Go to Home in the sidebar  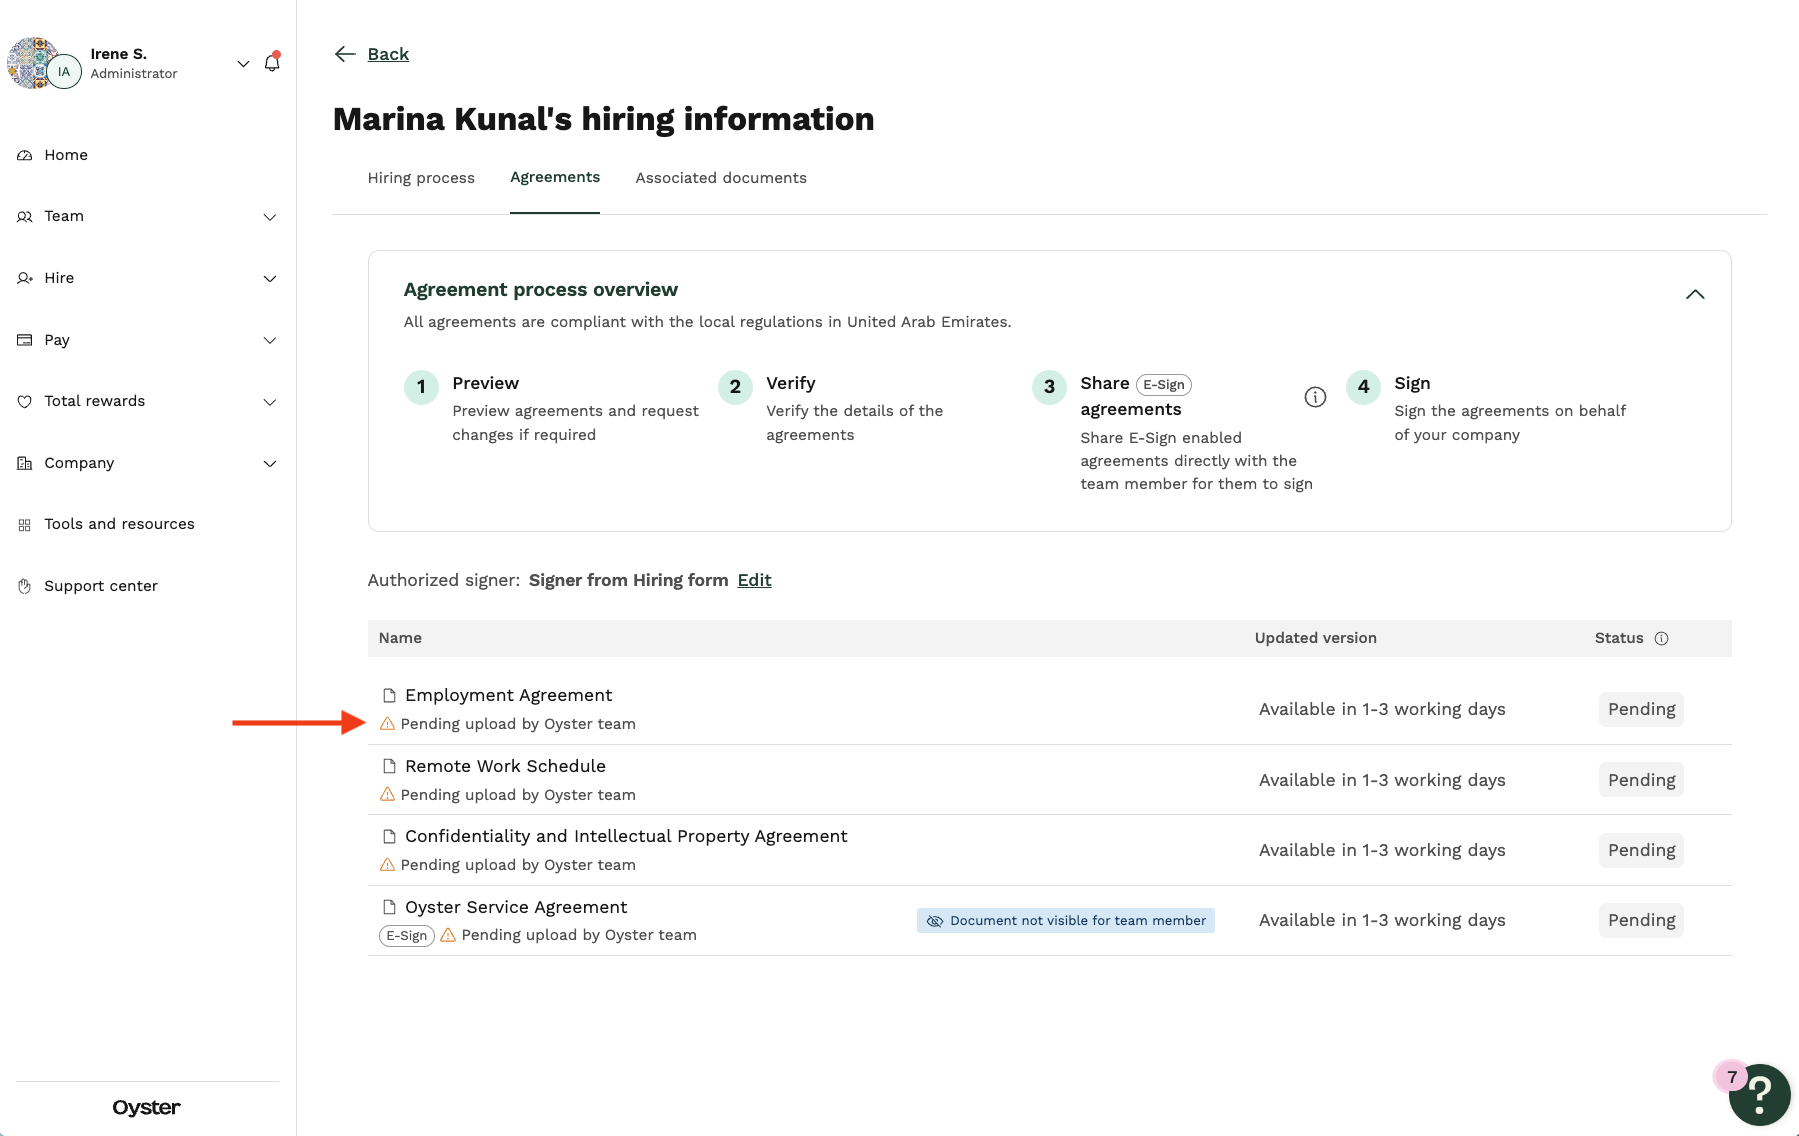point(66,155)
